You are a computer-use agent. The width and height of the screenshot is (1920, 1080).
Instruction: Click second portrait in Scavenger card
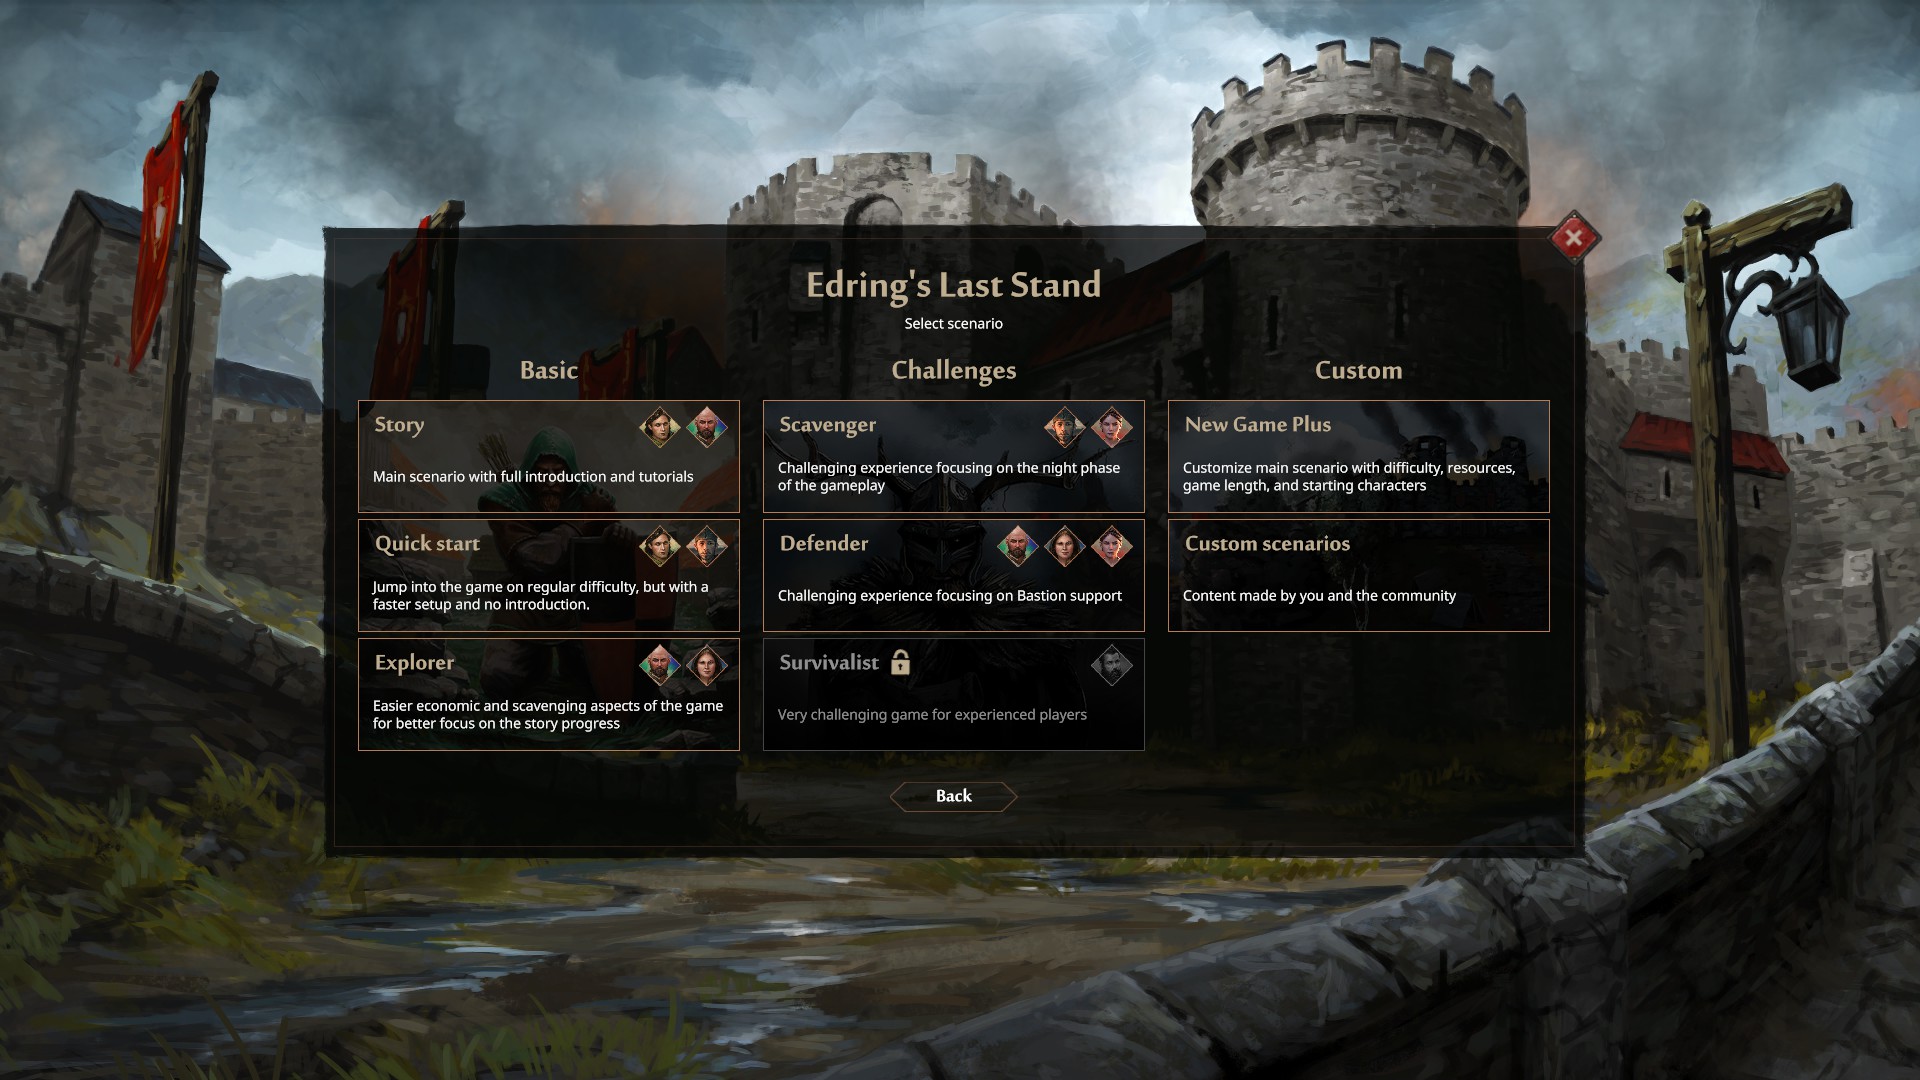[1111, 428]
